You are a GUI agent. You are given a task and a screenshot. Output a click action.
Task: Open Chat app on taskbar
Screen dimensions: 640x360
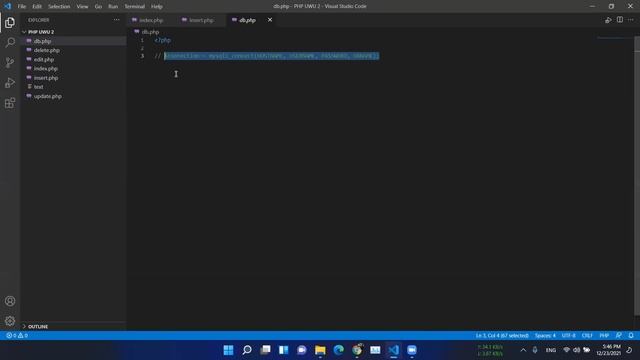(302, 350)
